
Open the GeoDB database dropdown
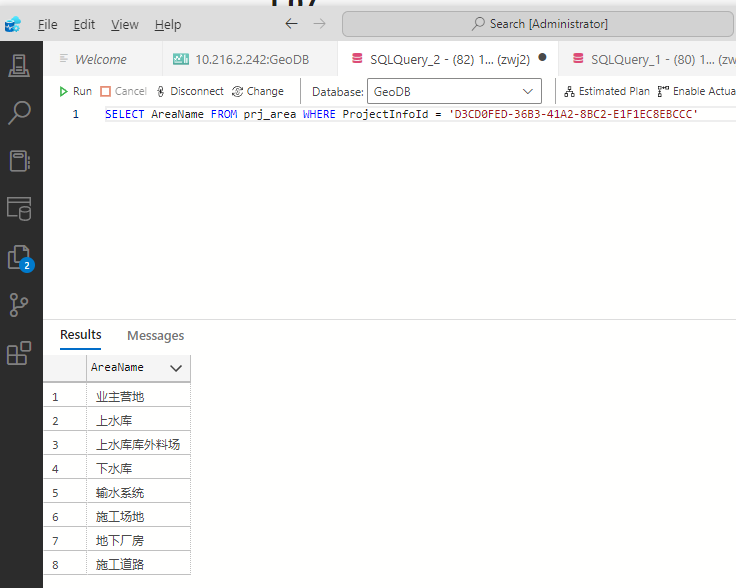[x=454, y=91]
